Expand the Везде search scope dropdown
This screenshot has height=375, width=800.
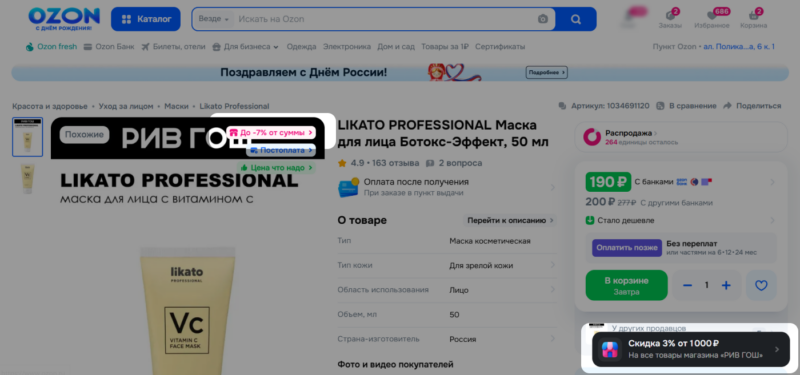pyautogui.click(x=213, y=19)
